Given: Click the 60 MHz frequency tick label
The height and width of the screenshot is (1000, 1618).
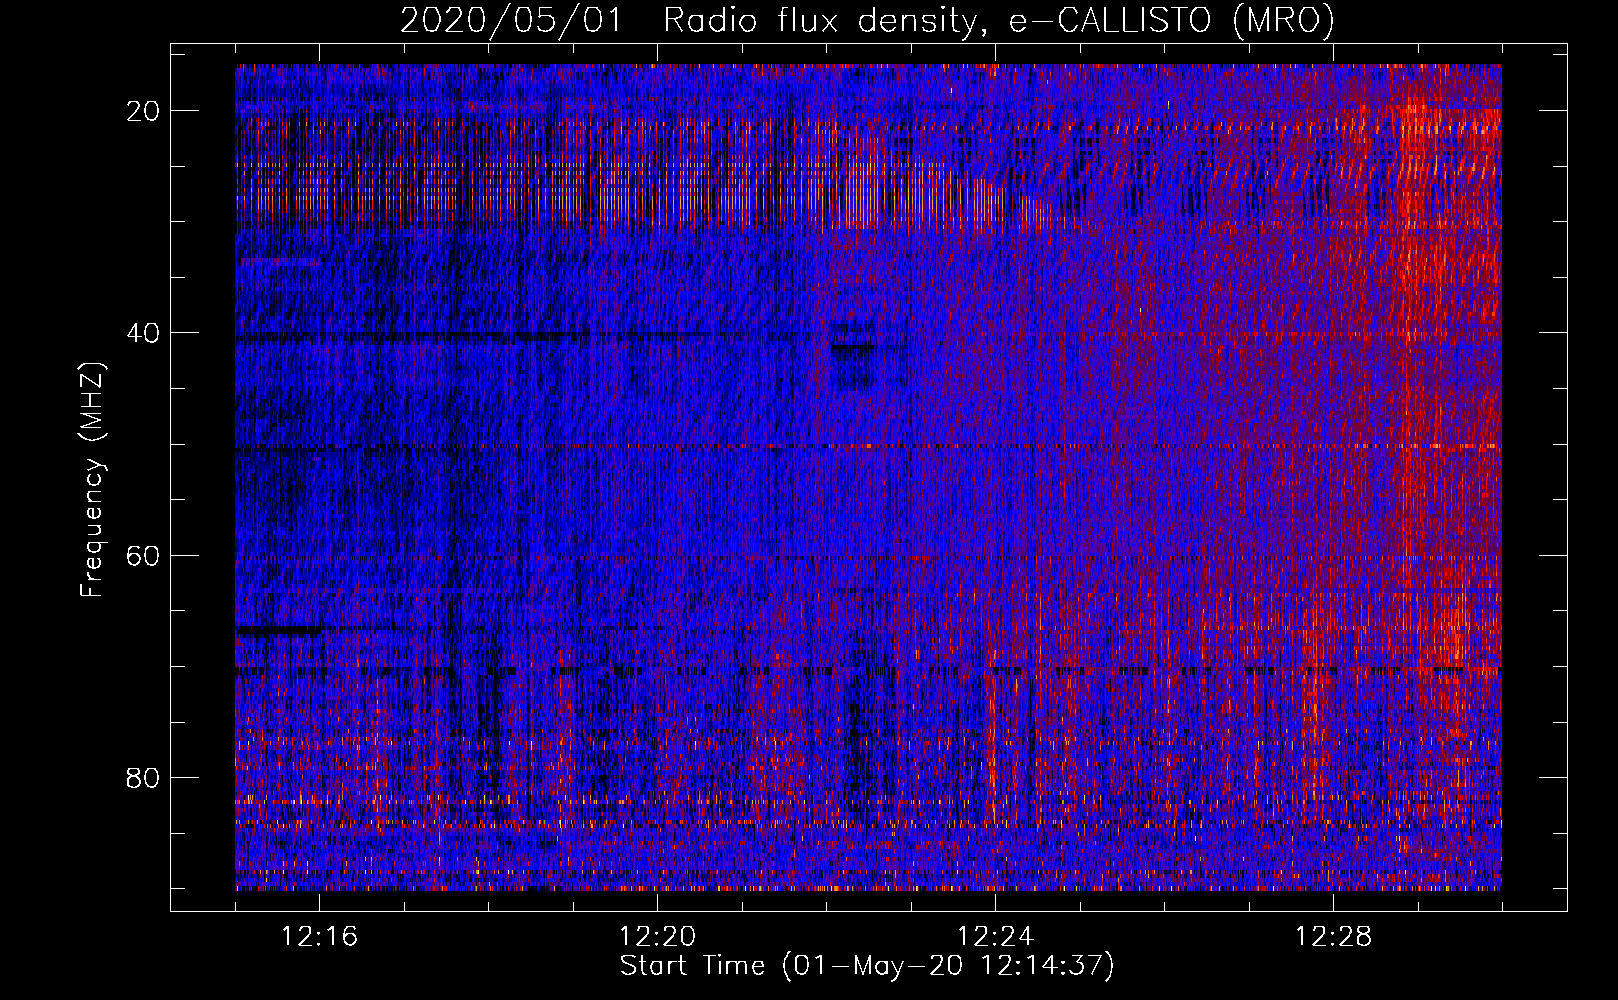Looking at the screenshot, I should coord(143,556).
